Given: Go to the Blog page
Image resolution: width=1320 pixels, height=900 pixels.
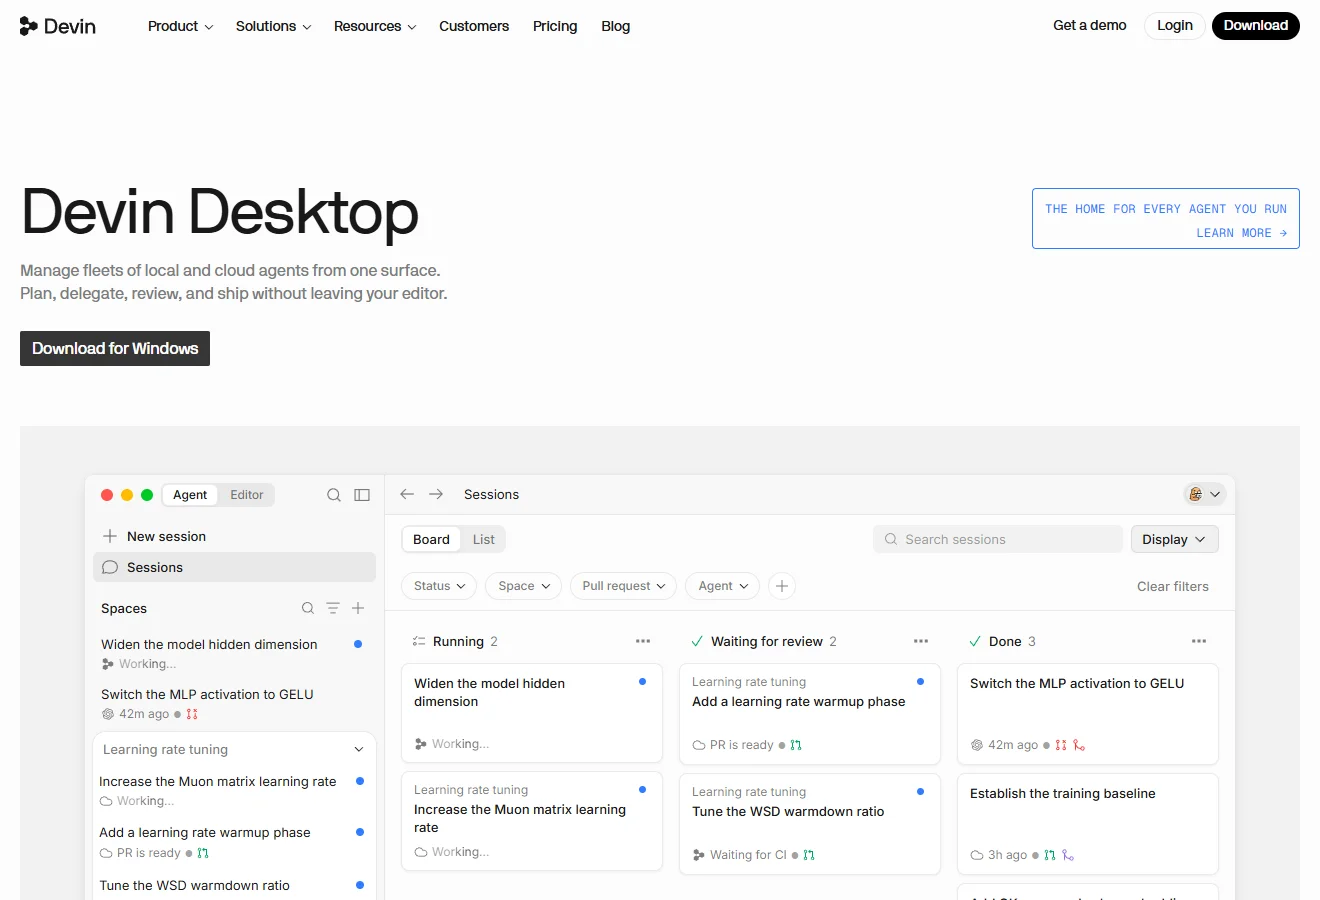Looking at the screenshot, I should pyautogui.click(x=616, y=26).
